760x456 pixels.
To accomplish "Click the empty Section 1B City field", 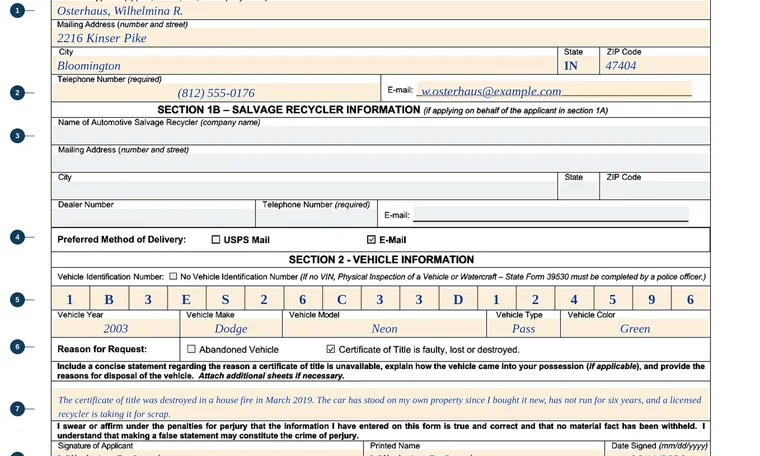I will pos(304,190).
